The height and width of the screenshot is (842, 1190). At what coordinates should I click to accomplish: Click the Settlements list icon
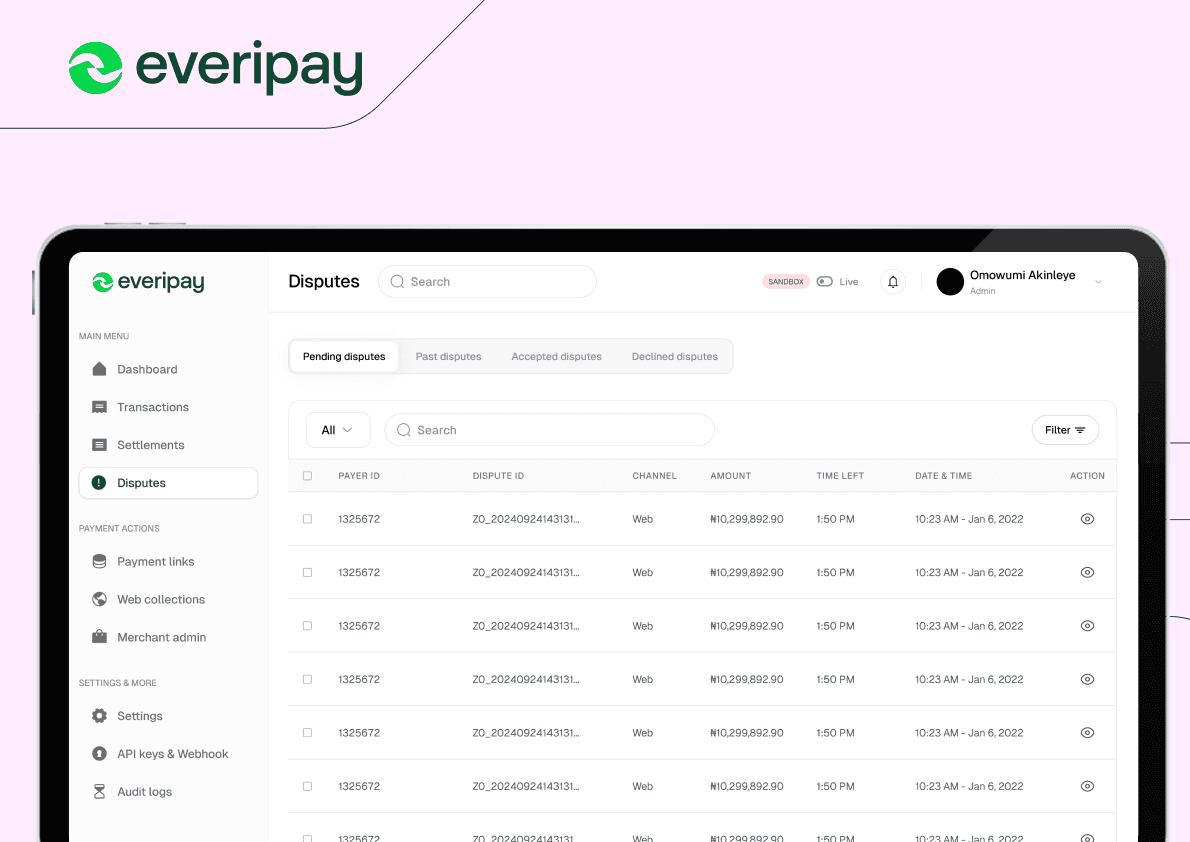coord(99,445)
